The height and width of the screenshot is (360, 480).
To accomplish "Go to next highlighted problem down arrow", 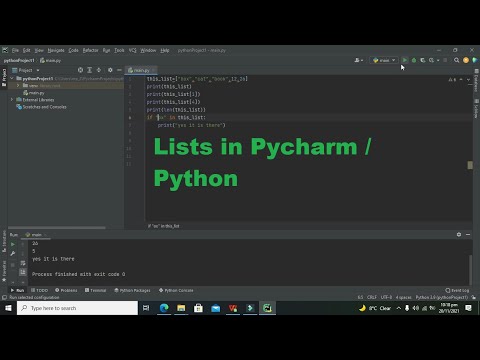I will (468, 80).
